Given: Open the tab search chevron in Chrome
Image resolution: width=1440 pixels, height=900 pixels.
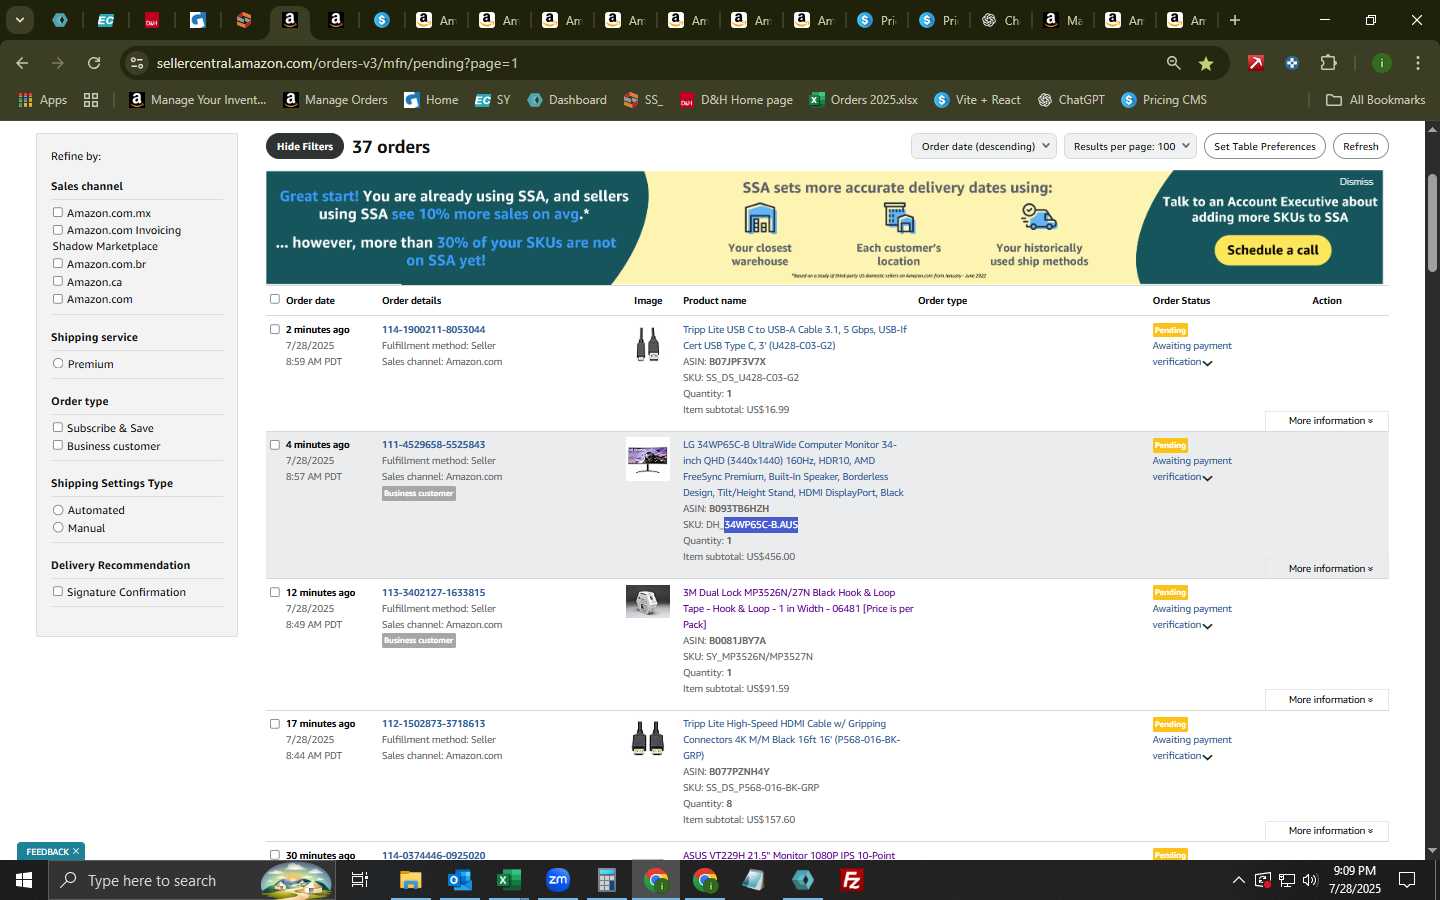Looking at the screenshot, I should (x=19, y=20).
